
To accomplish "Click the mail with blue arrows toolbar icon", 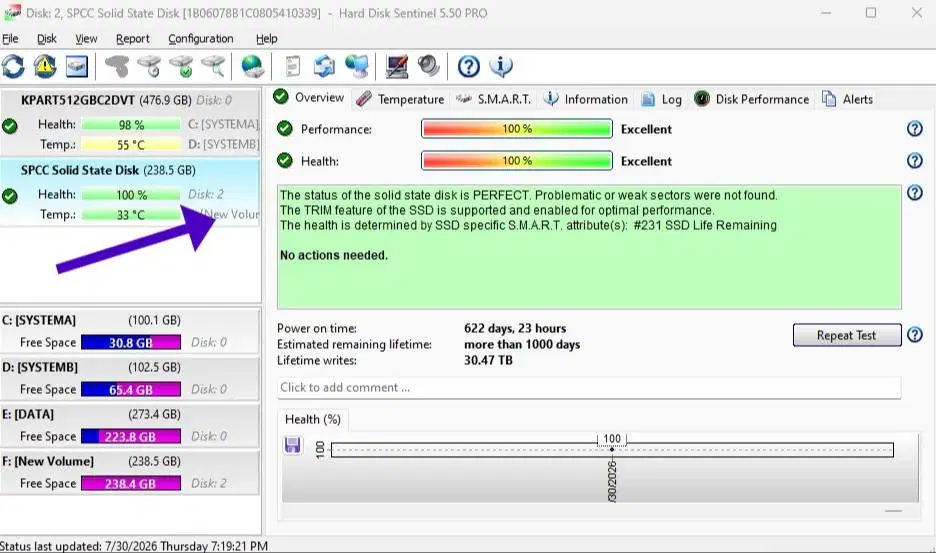I will pos(325,66).
